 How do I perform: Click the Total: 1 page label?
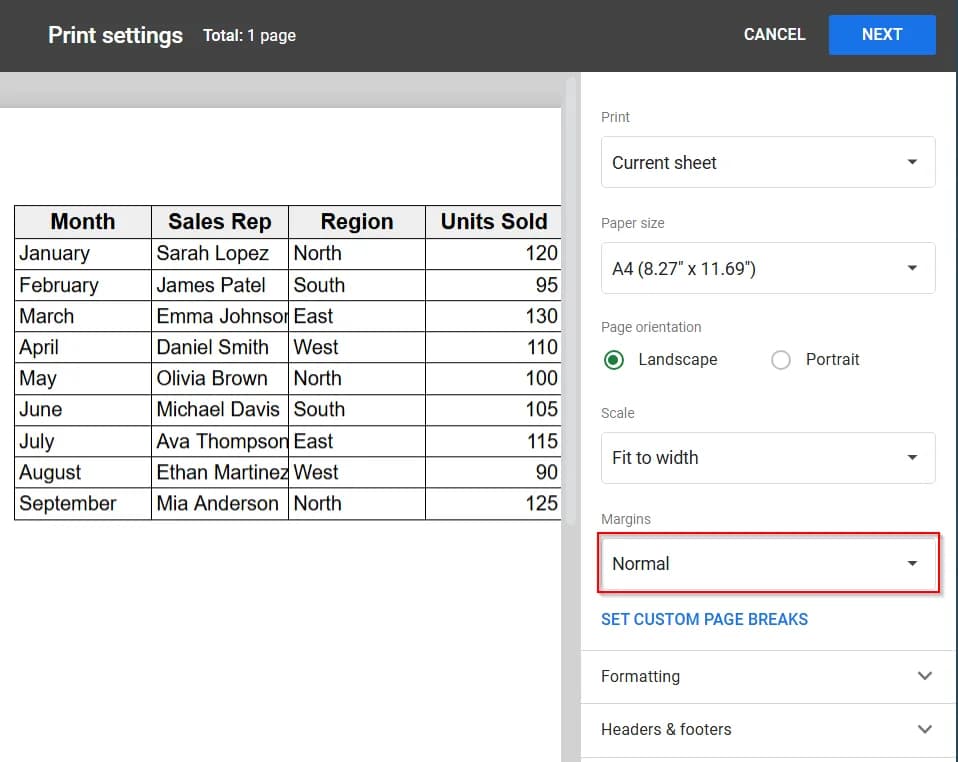pos(249,36)
